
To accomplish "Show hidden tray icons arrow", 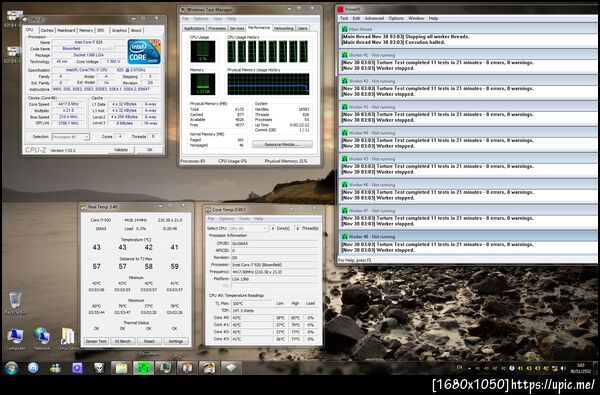I will pyautogui.click(x=470, y=369).
